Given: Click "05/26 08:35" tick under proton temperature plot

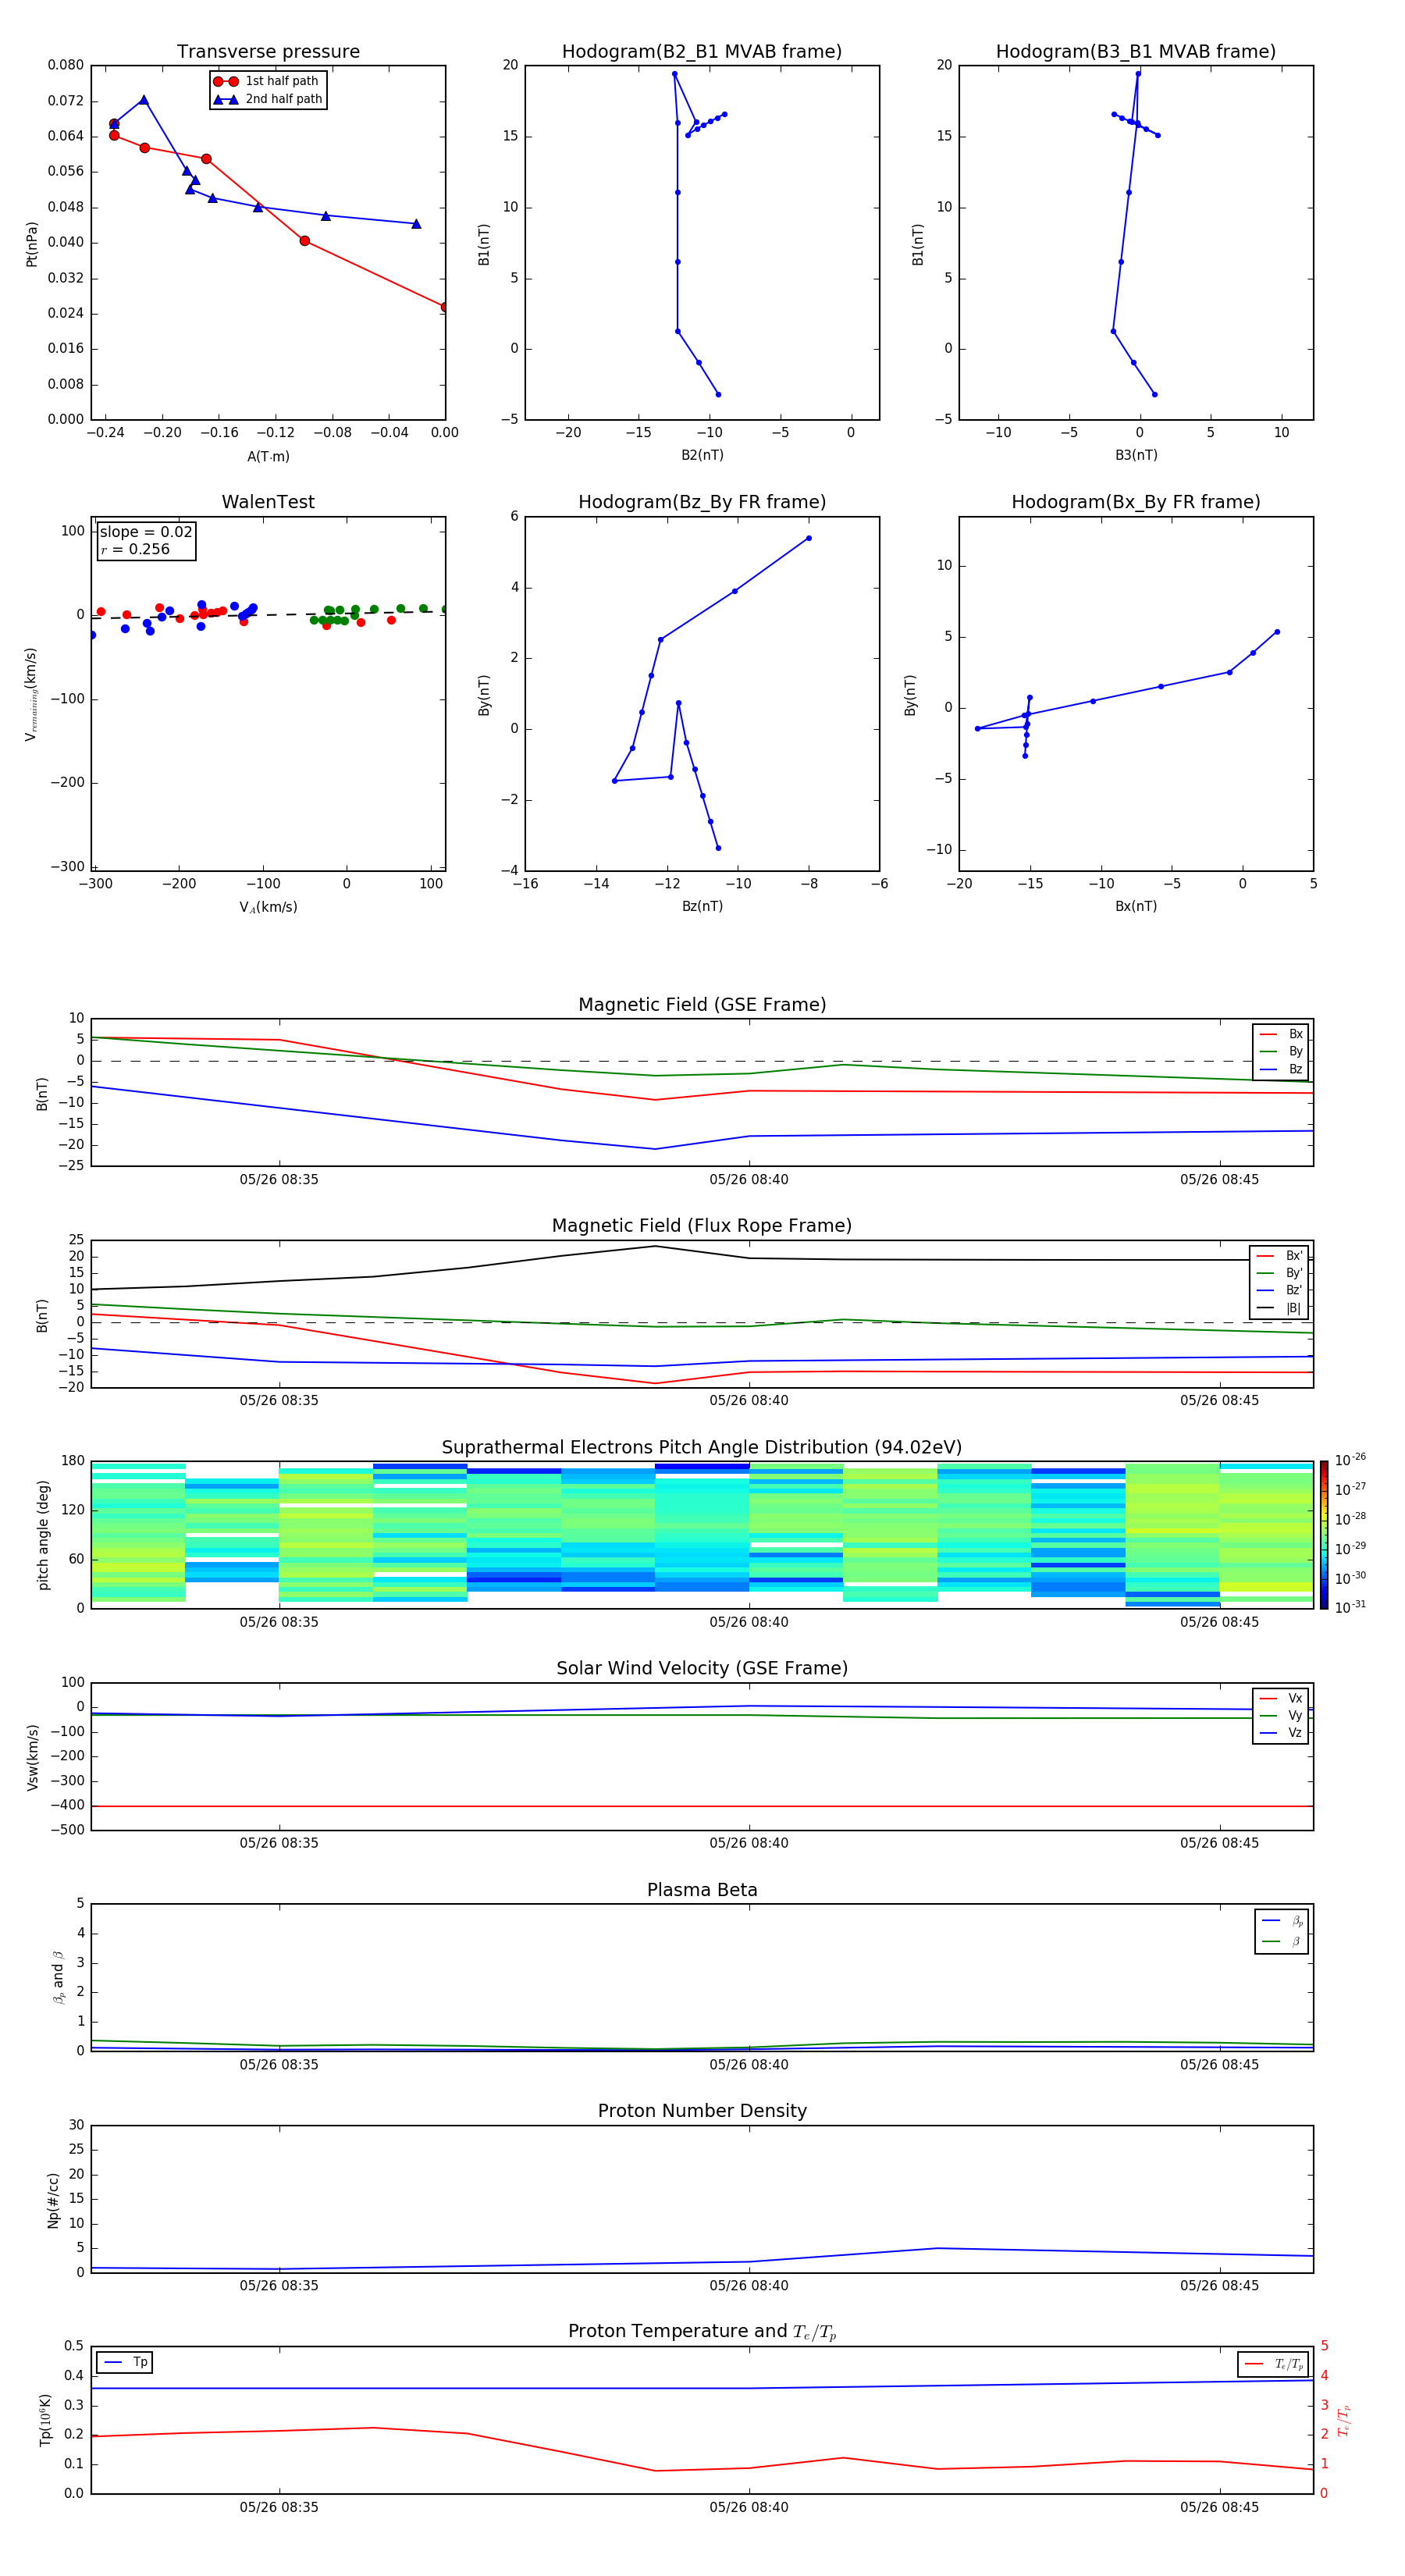Looking at the screenshot, I should [279, 2507].
